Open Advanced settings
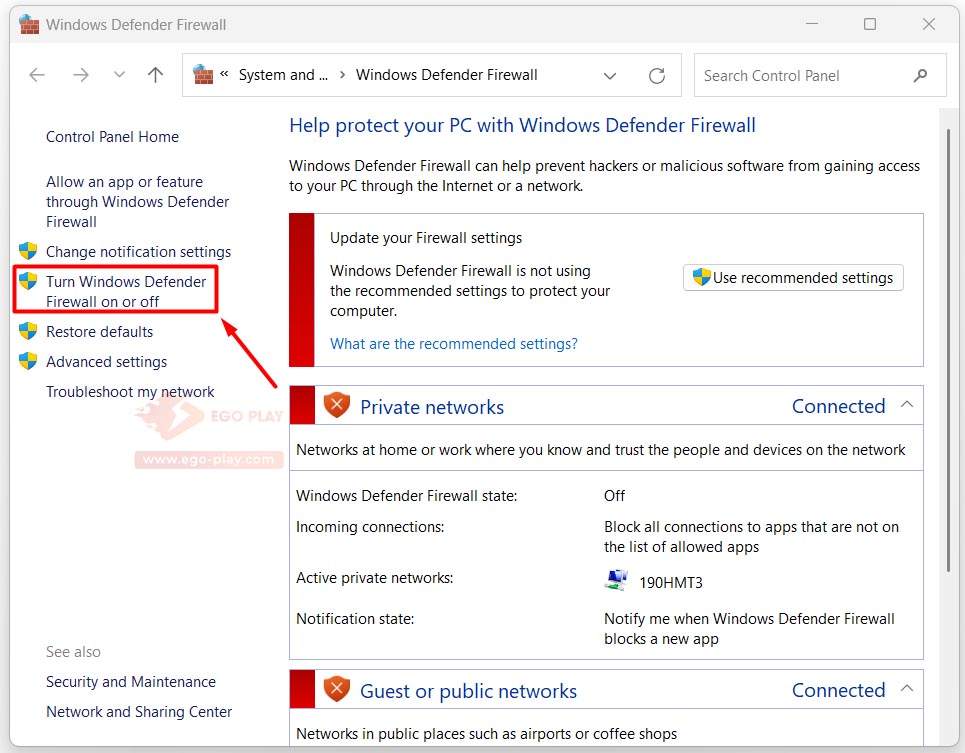 click(106, 362)
